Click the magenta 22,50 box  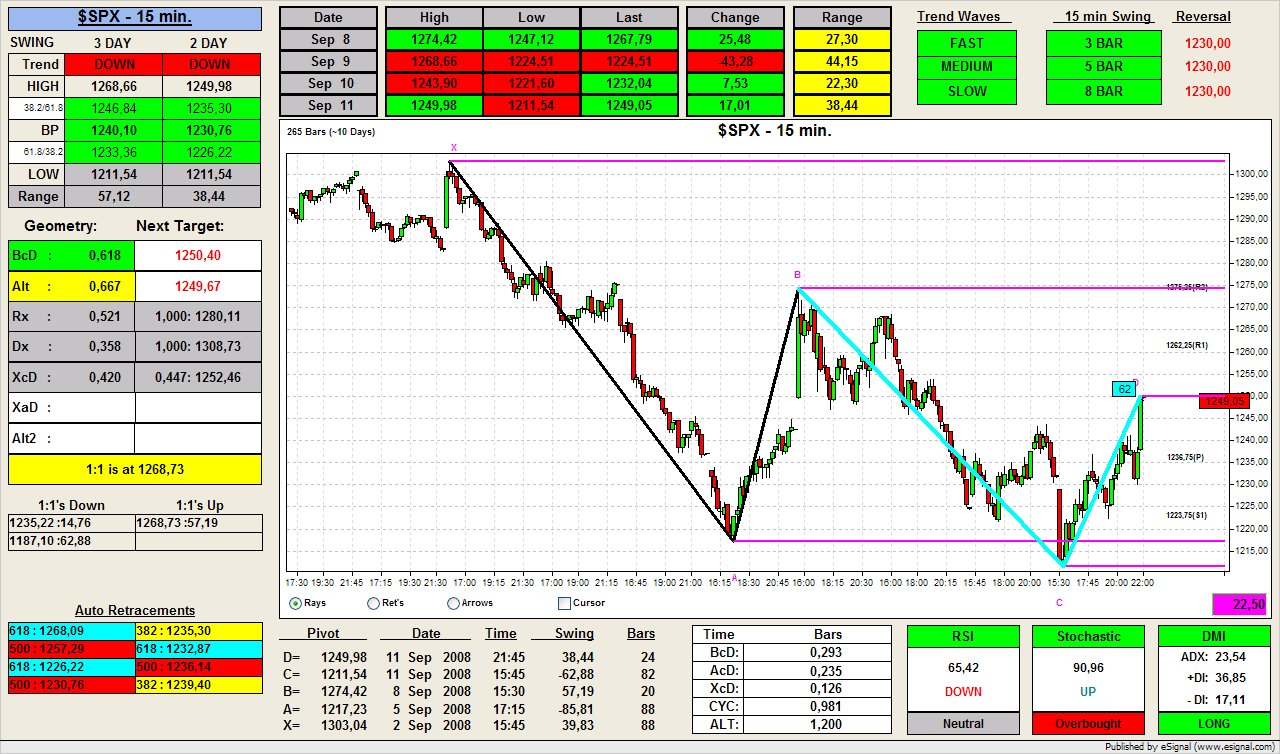(x=1239, y=604)
